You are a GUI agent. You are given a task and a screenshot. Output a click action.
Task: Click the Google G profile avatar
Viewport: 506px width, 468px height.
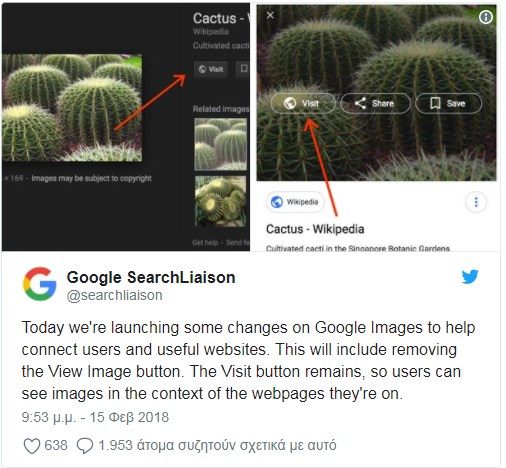click(x=40, y=284)
